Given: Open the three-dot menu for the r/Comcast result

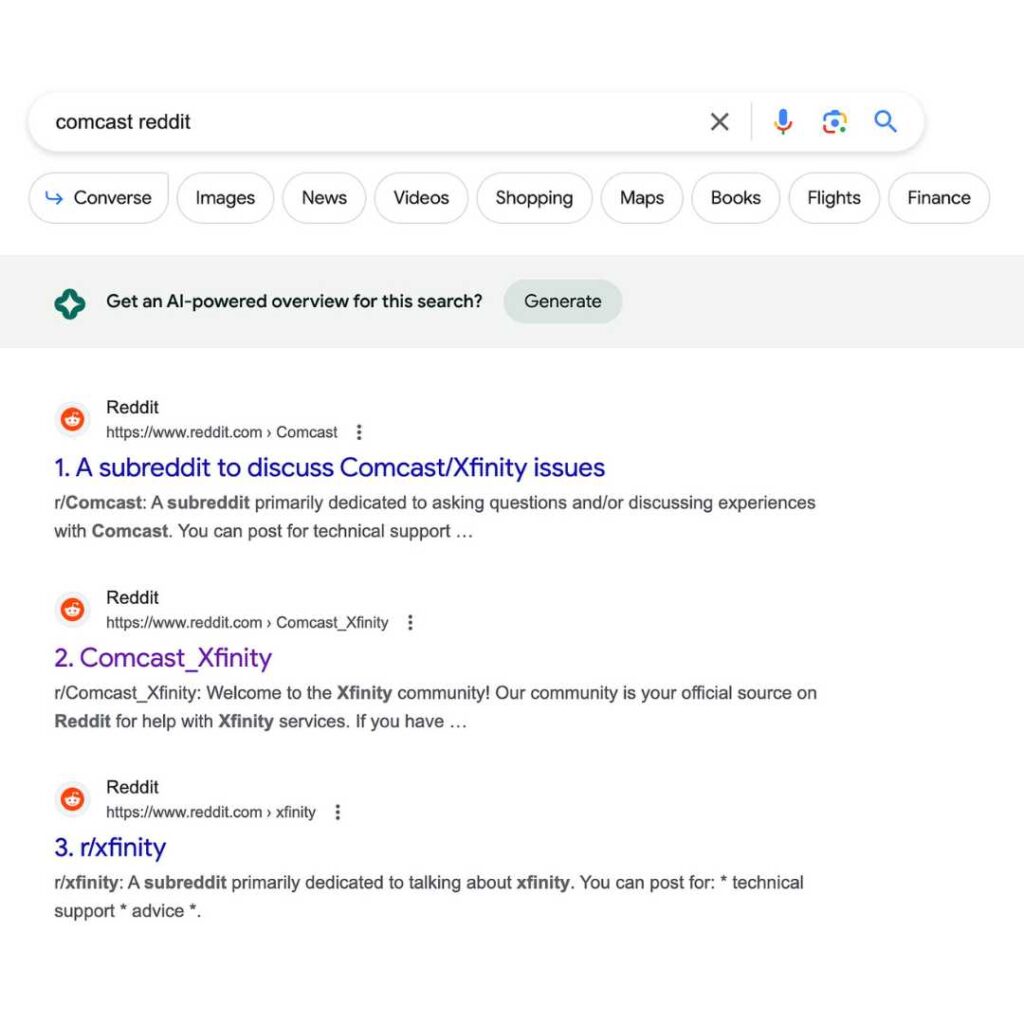Looking at the screenshot, I should point(359,433).
